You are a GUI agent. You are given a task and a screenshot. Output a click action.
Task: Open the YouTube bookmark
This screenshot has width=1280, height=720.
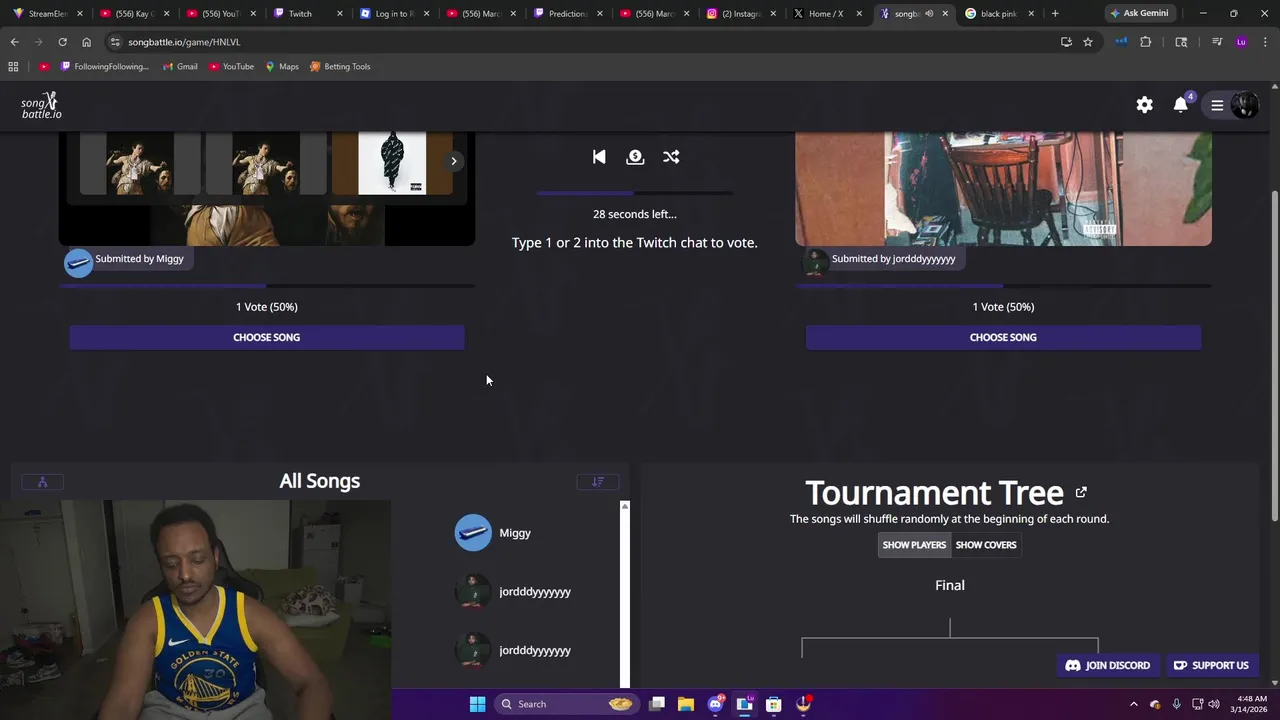tap(231, 67)
